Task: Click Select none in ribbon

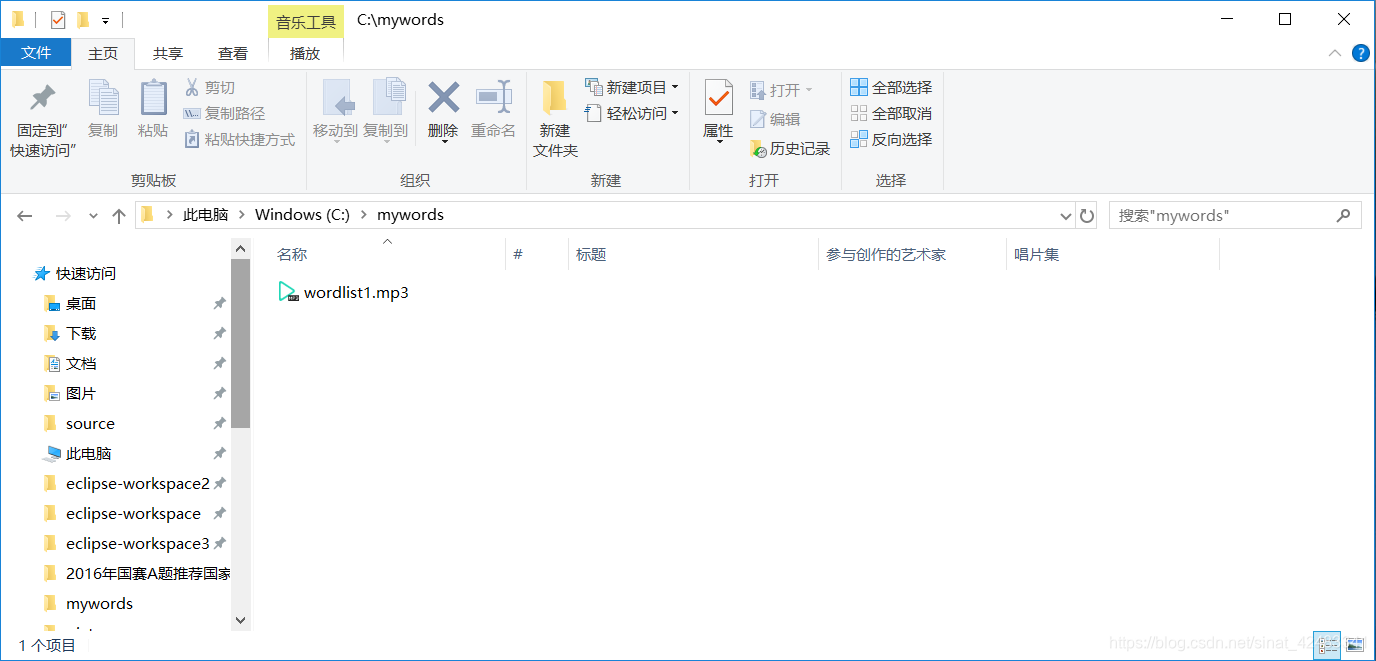Action: point(891,114)
